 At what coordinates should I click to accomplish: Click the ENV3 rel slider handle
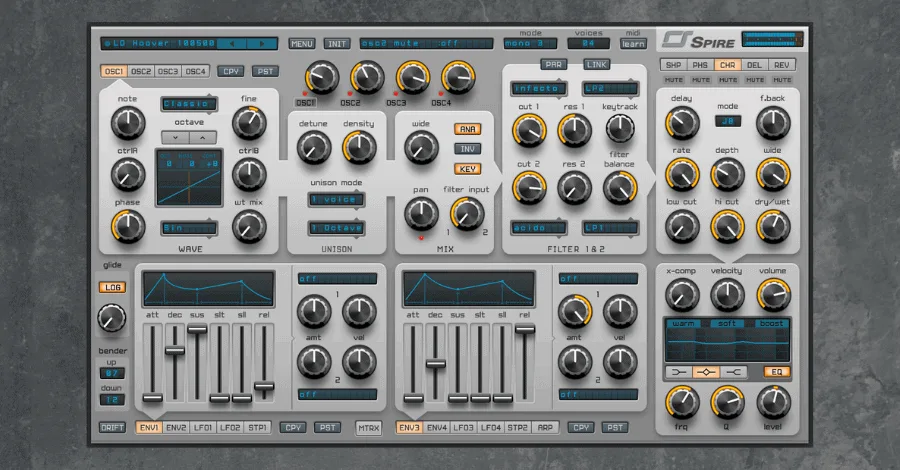[x=525, y=329]
